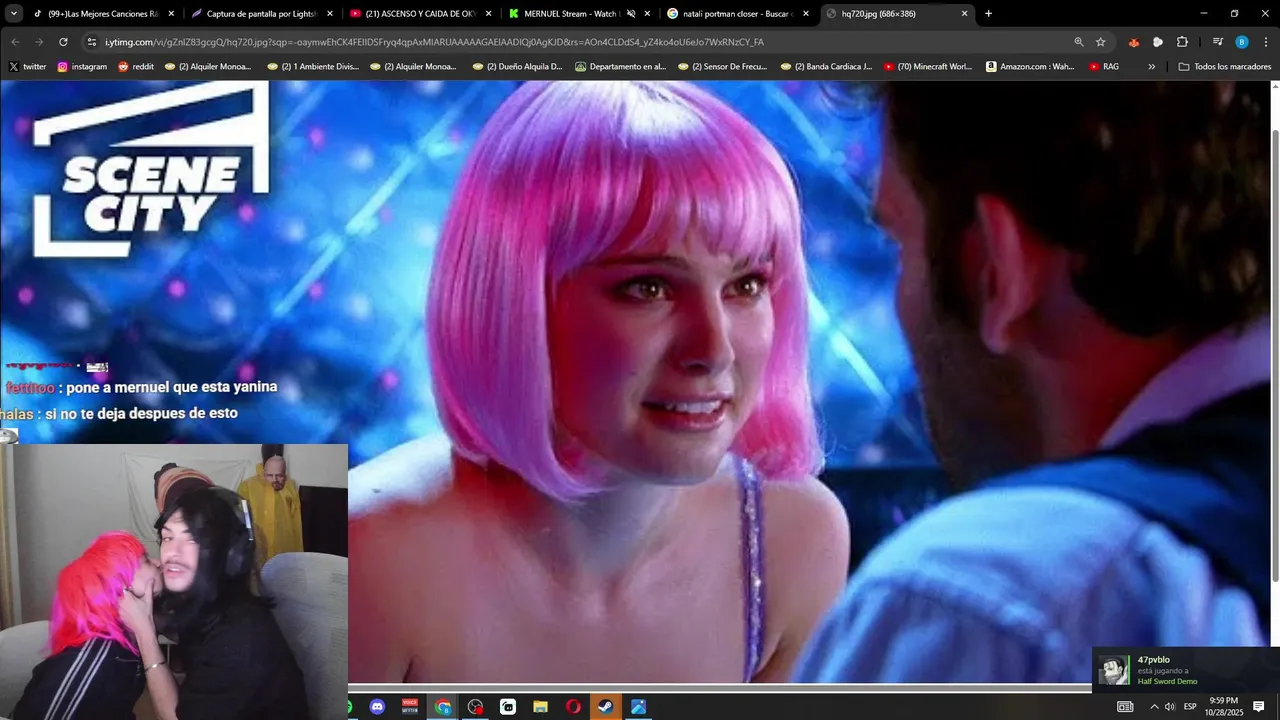Open the Photos app taskbar icon
This screenshot has height=720, width=1280.
tap(638, 707)
